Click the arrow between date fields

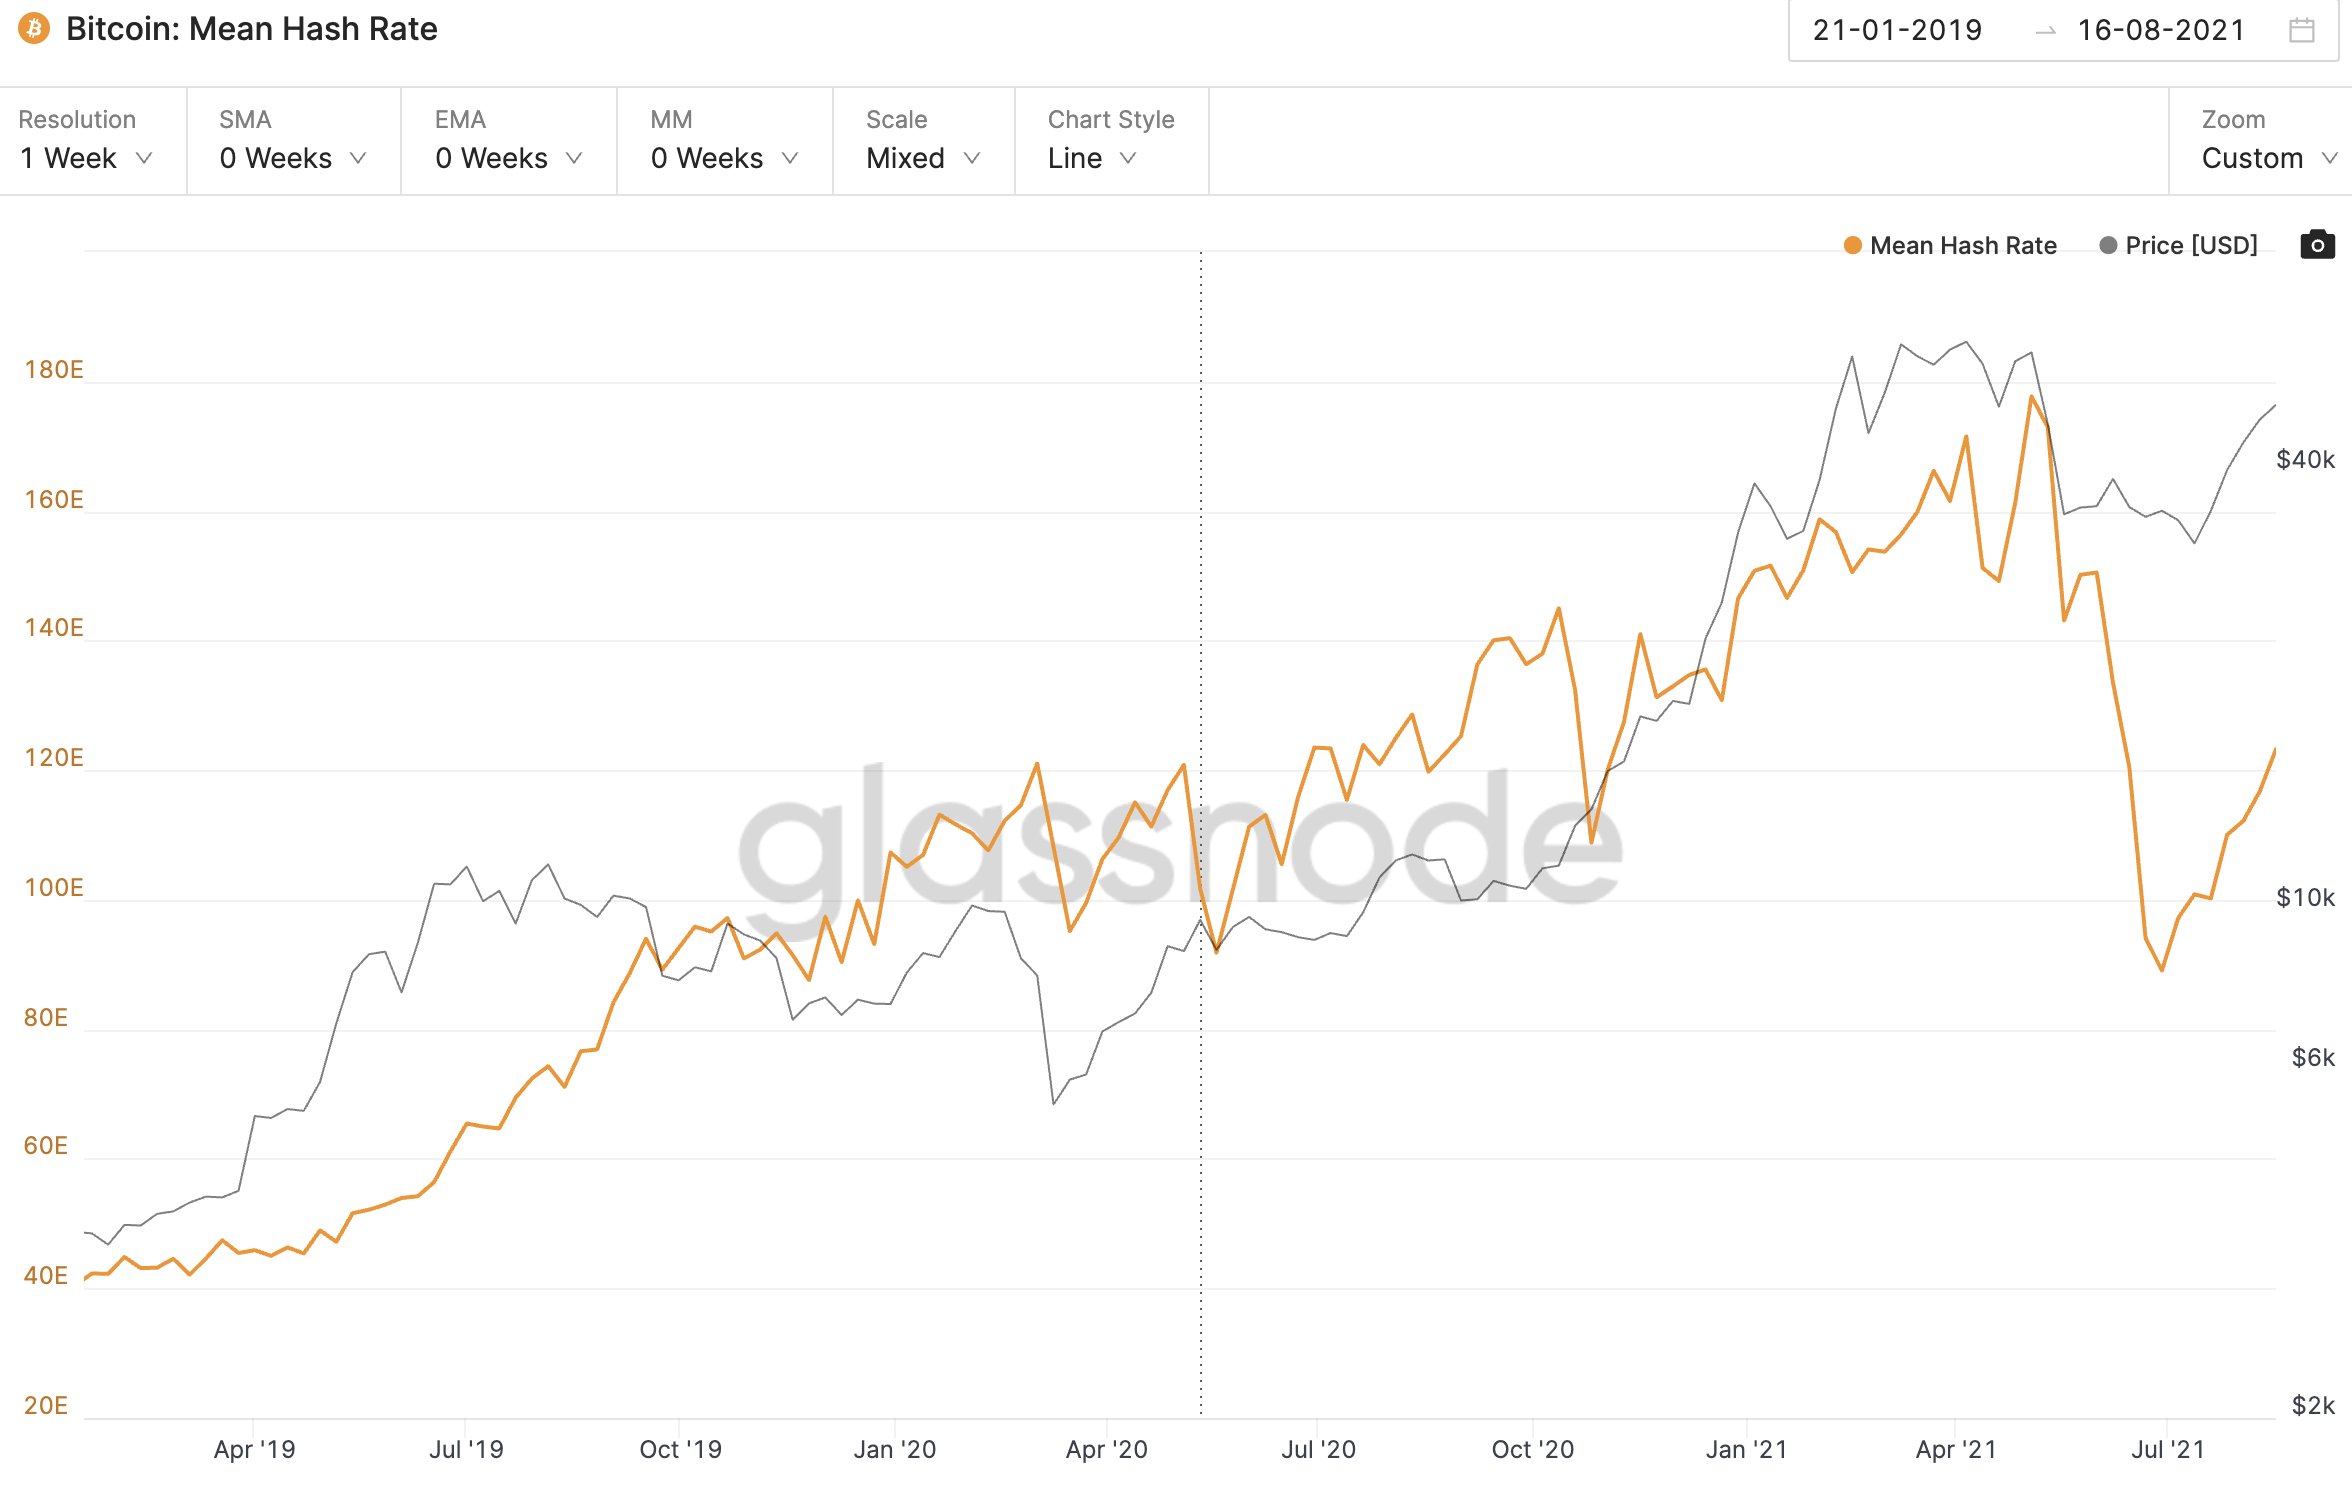[2045, 31]
